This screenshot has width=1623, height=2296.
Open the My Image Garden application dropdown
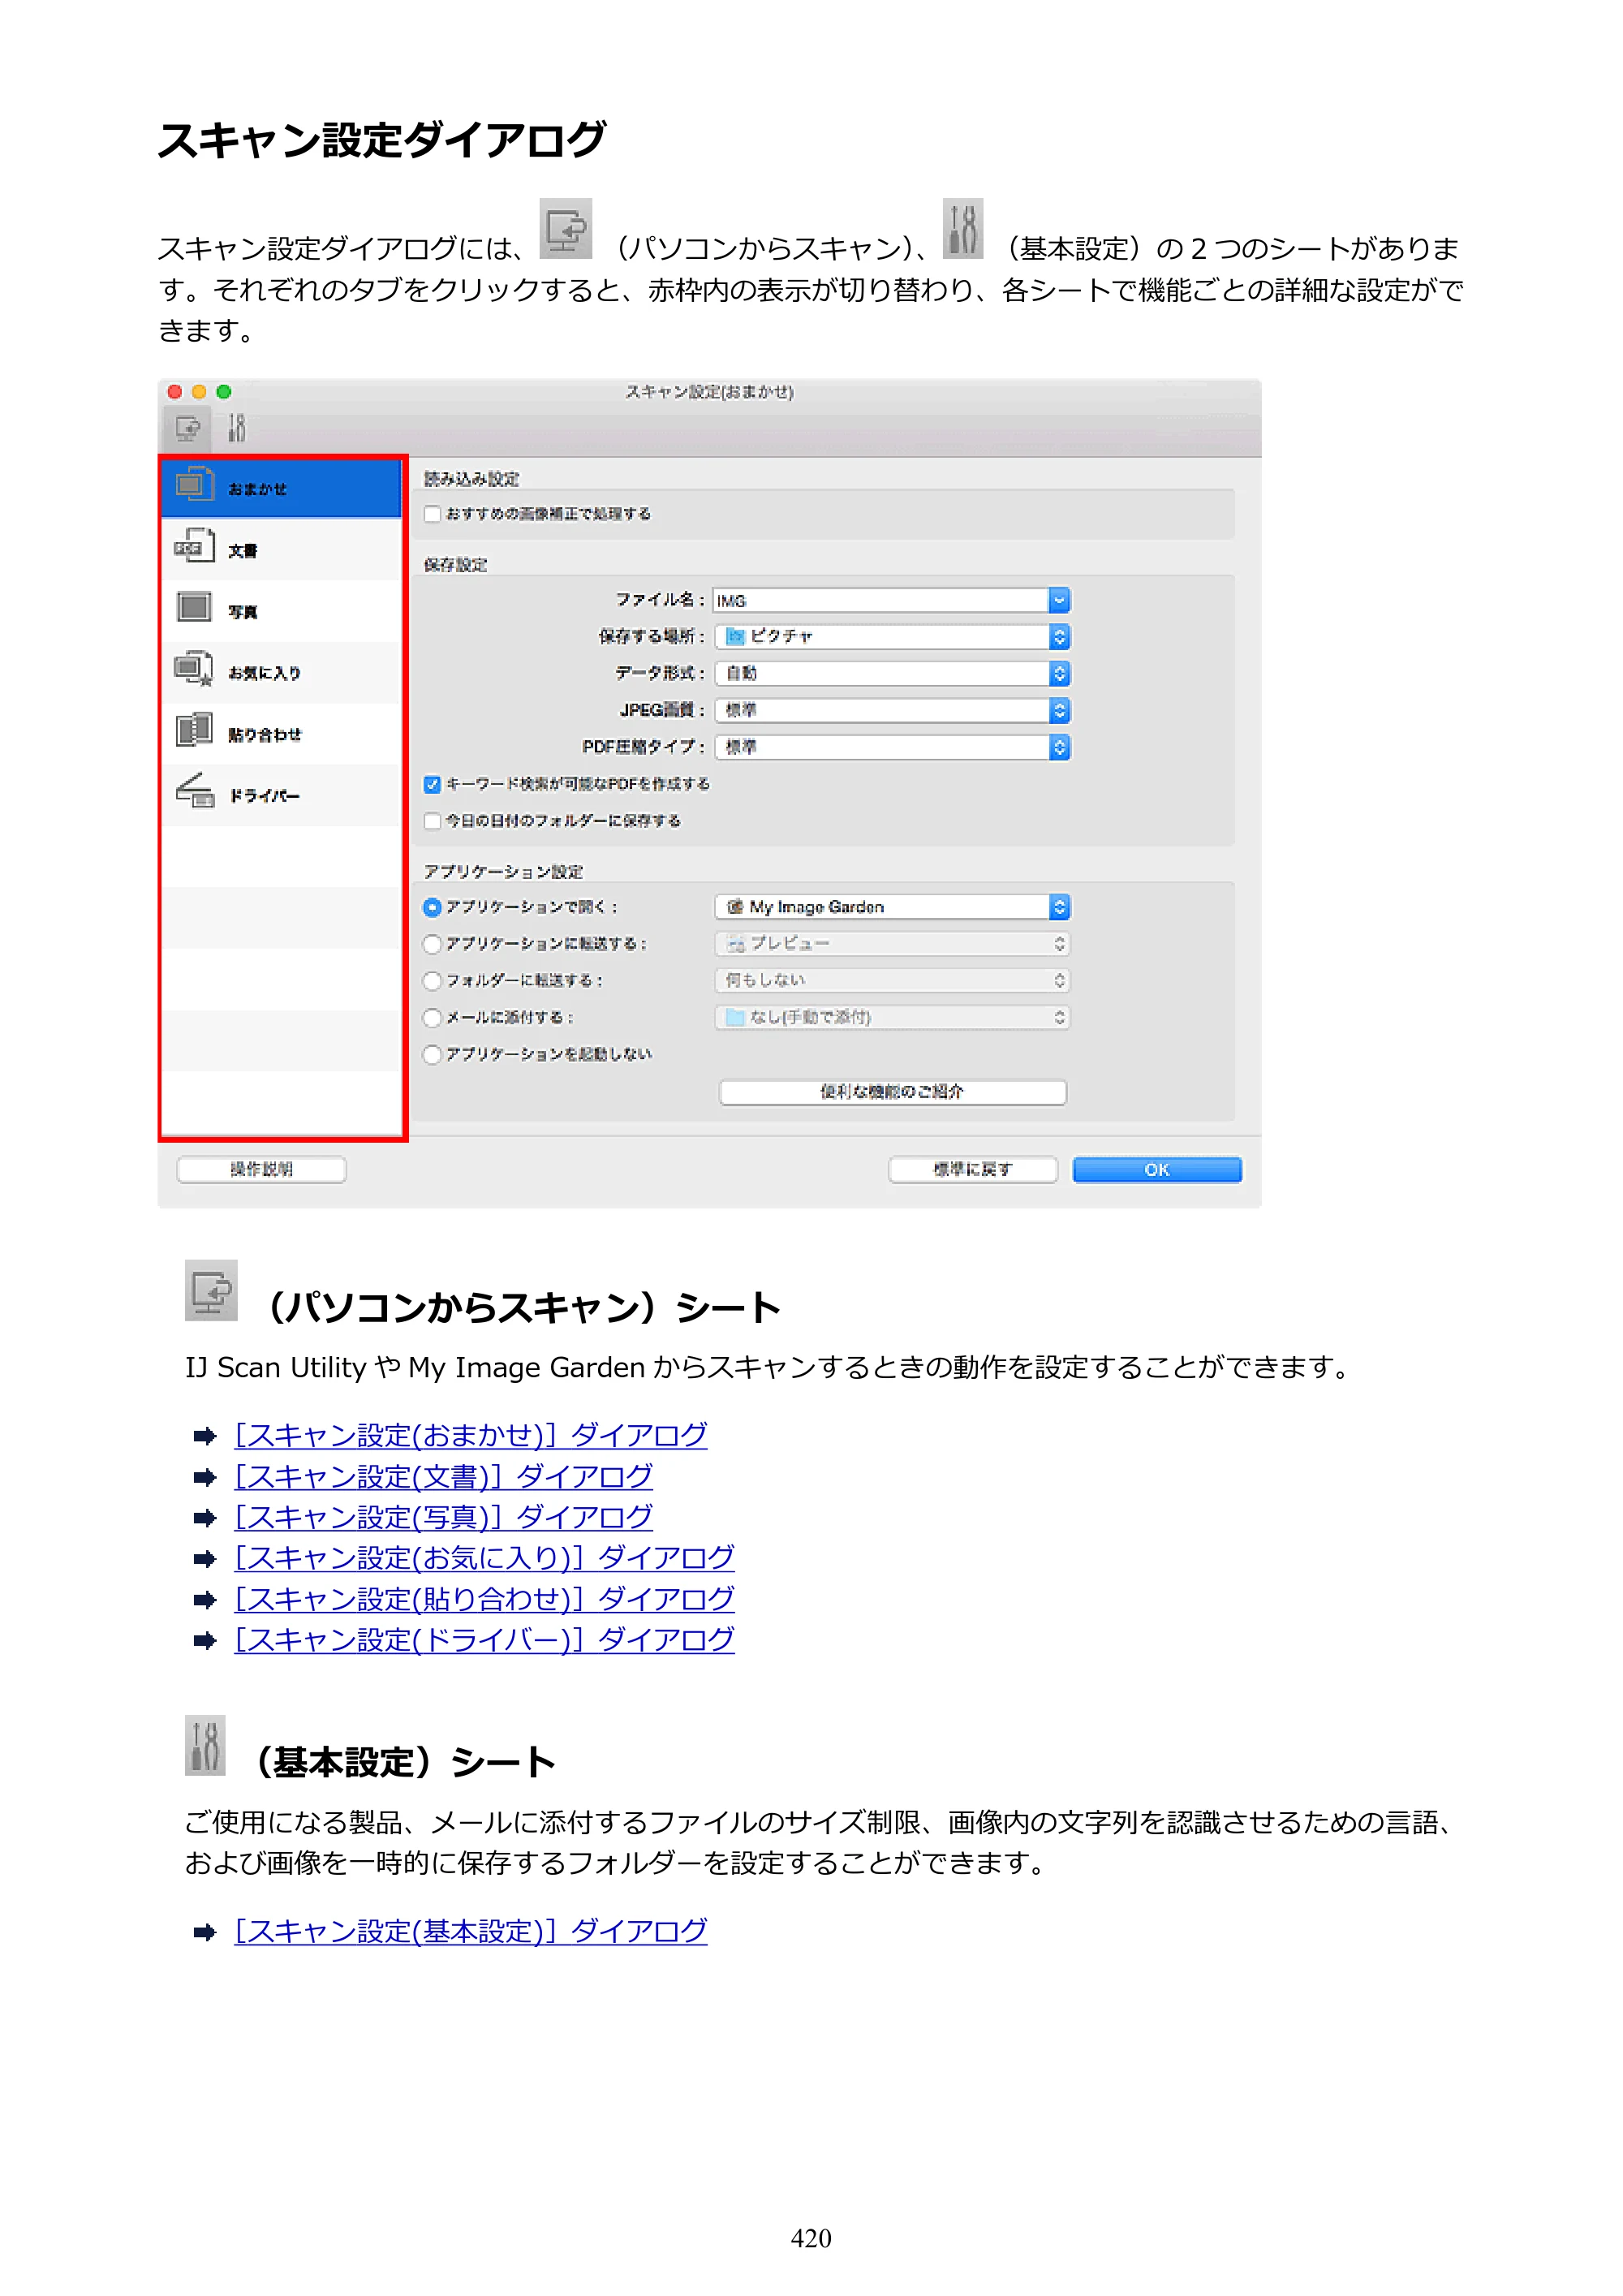pyautogui.click(x=892, y=907)
